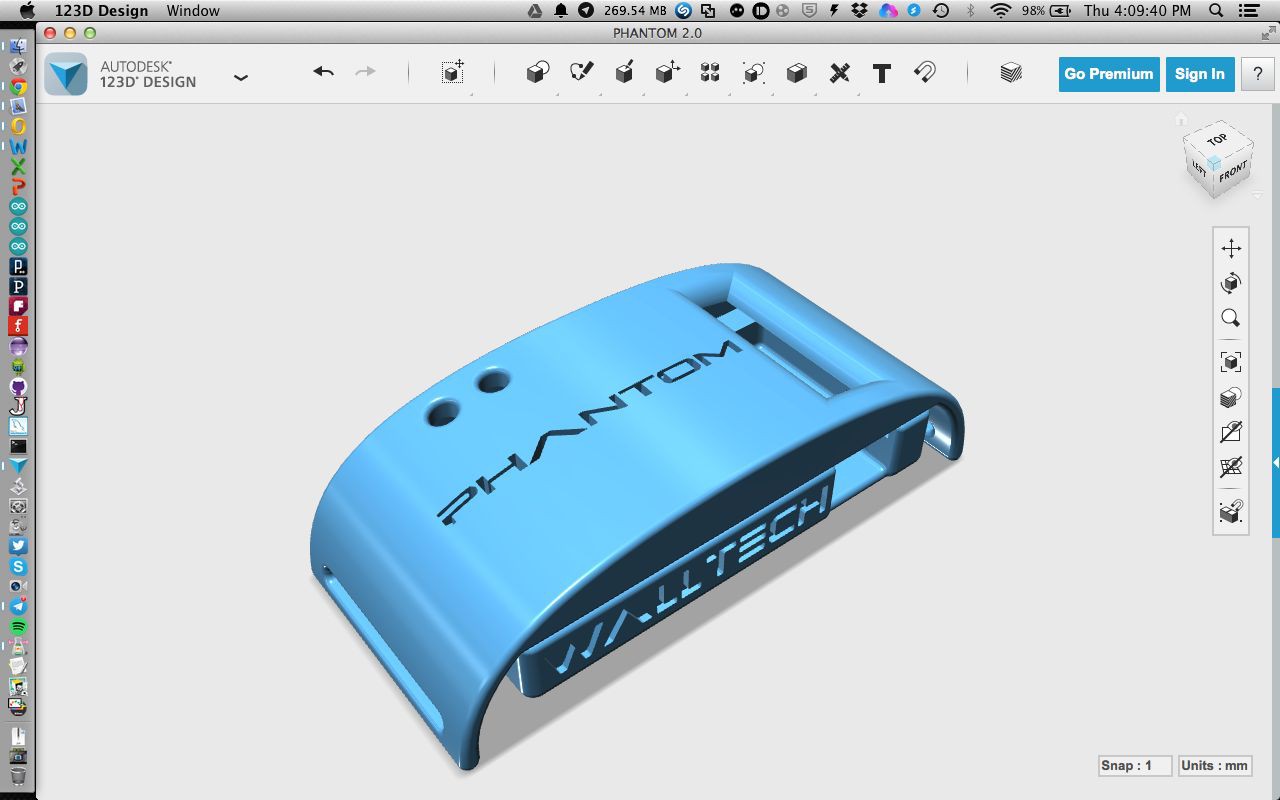Select the Snap magnet tool
The height and width of the screenshot is (800, 1280).
[x=925, y=73]
